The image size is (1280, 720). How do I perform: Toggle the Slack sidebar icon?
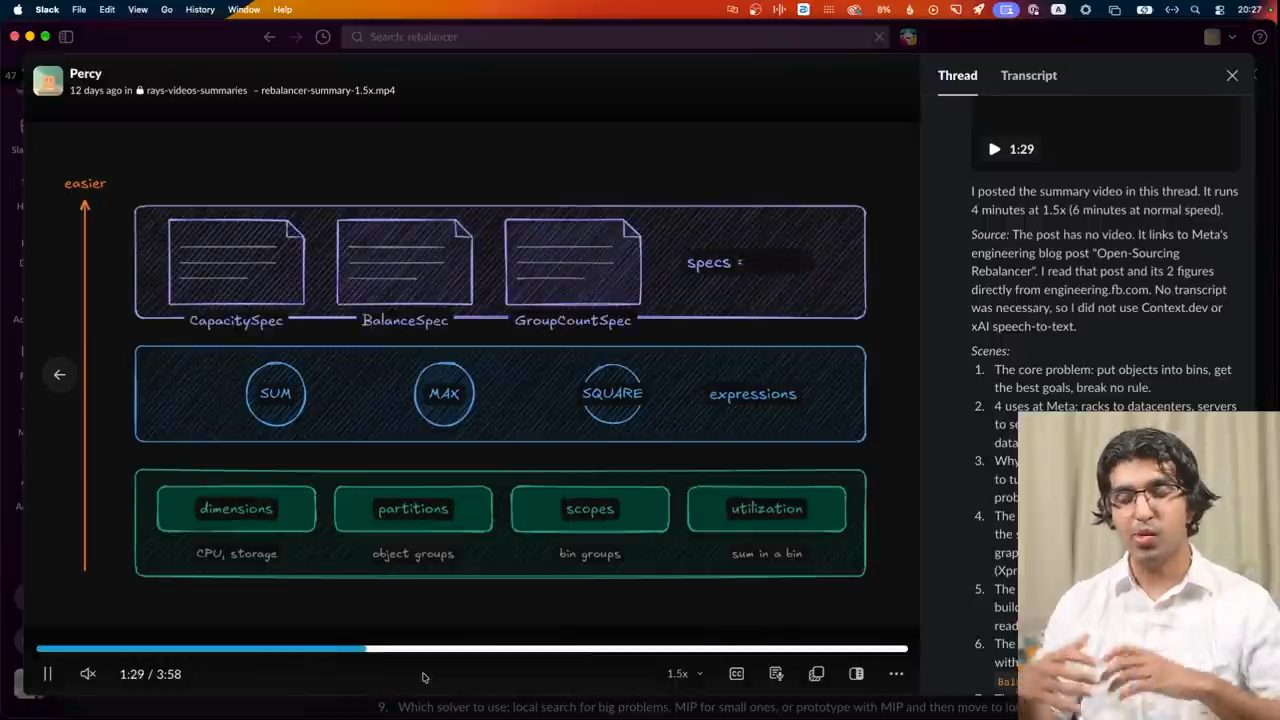pos(66,37)
